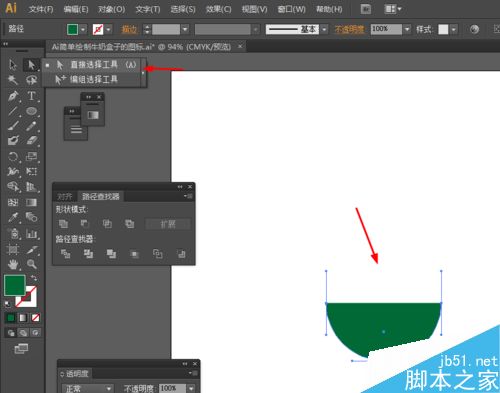Screen dimensions: 500x393
Task: Select the Eyedropper tool
Action: pyautogui.click(x=13, y=218)
